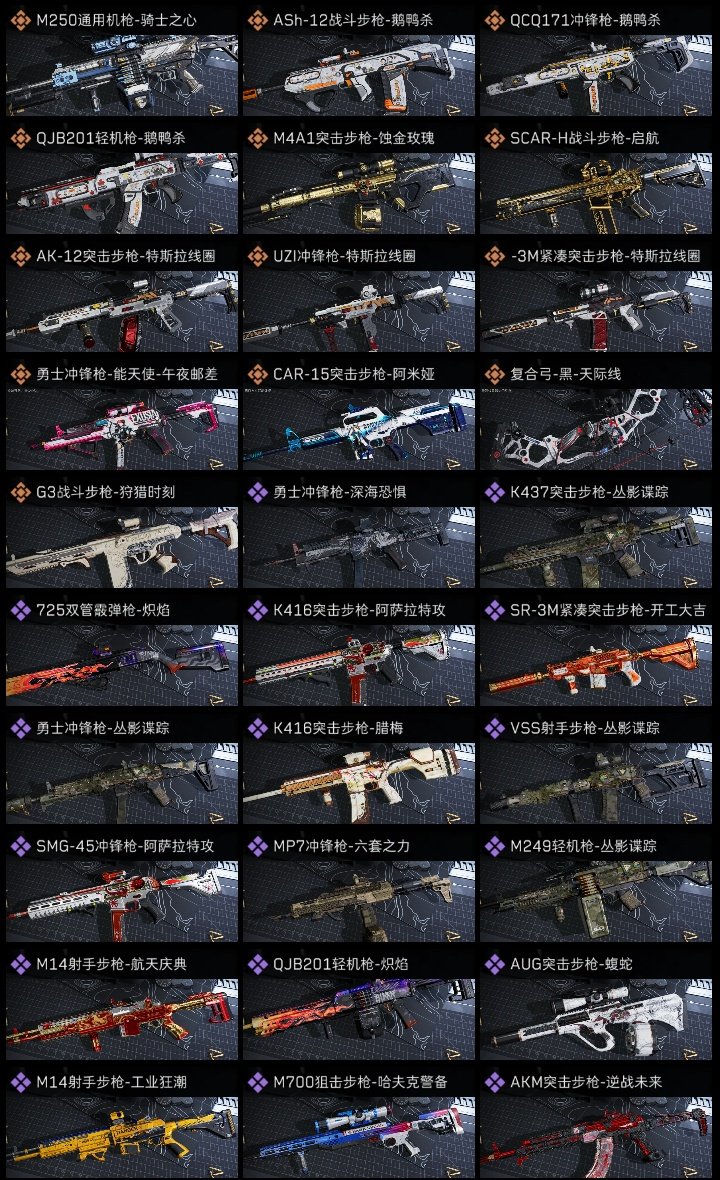Click the purple rarity icon next to MP7冲锋枪-六套之力
Screen dimensions: 720x1180
(257, 846)
